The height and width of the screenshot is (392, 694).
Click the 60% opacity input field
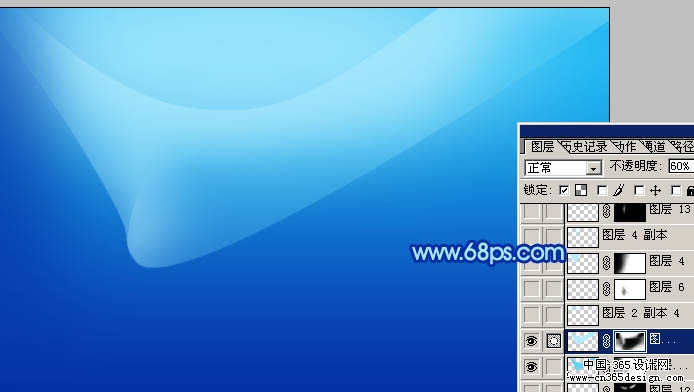click(681, 166)
